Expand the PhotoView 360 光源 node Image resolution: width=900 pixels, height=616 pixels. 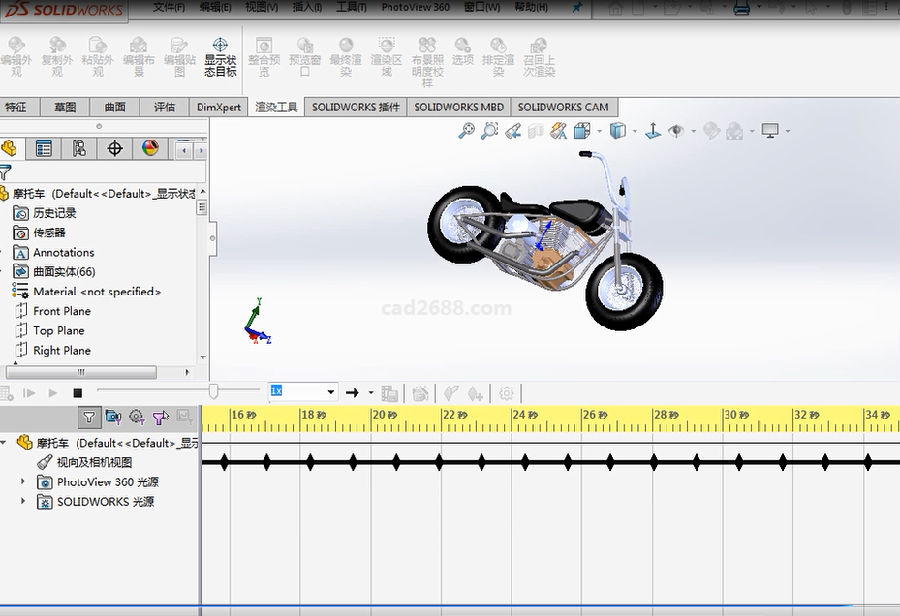pos(23,482)
